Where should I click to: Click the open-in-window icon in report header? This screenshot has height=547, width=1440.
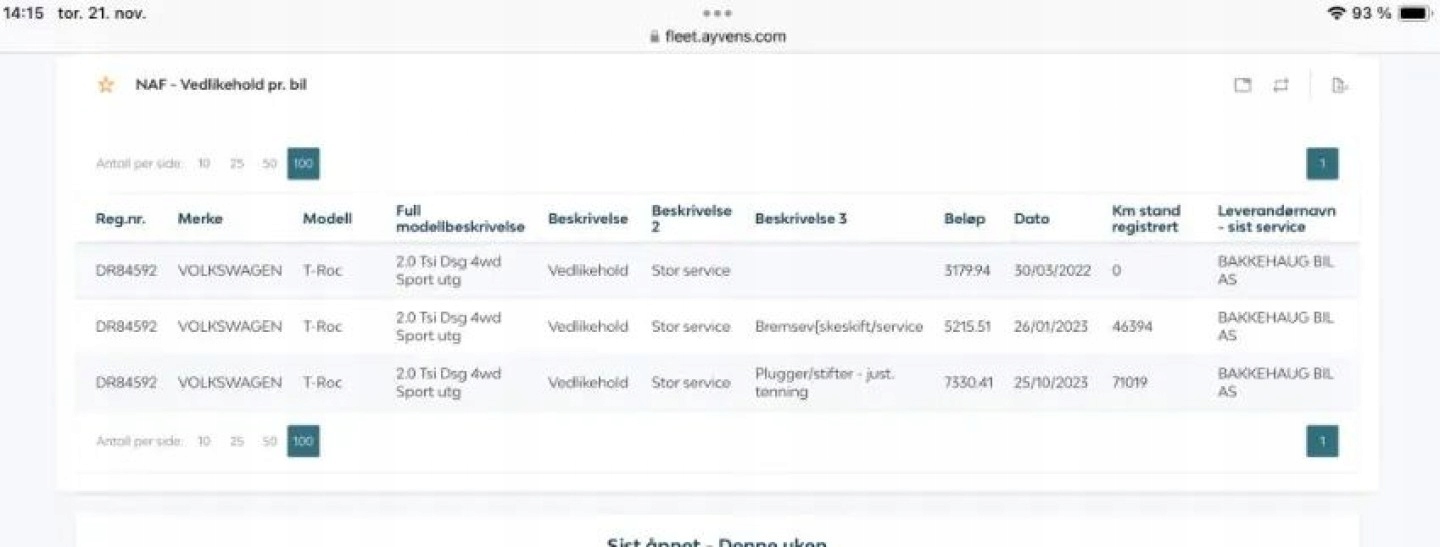(x=1243, y=86)
